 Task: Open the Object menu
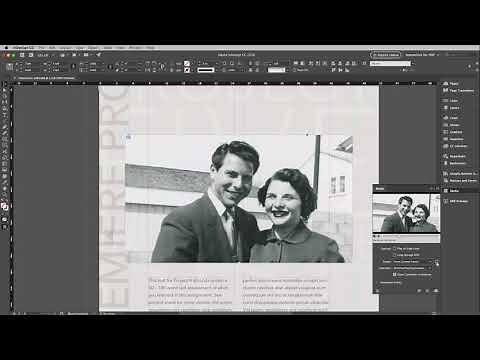coord(94,48)
